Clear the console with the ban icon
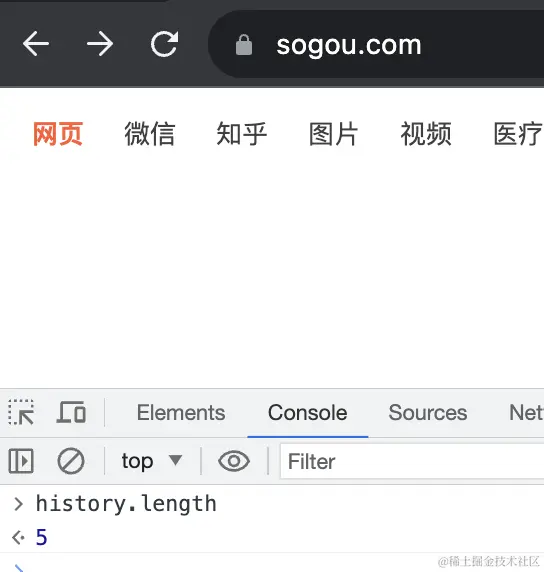 (71, 461)
